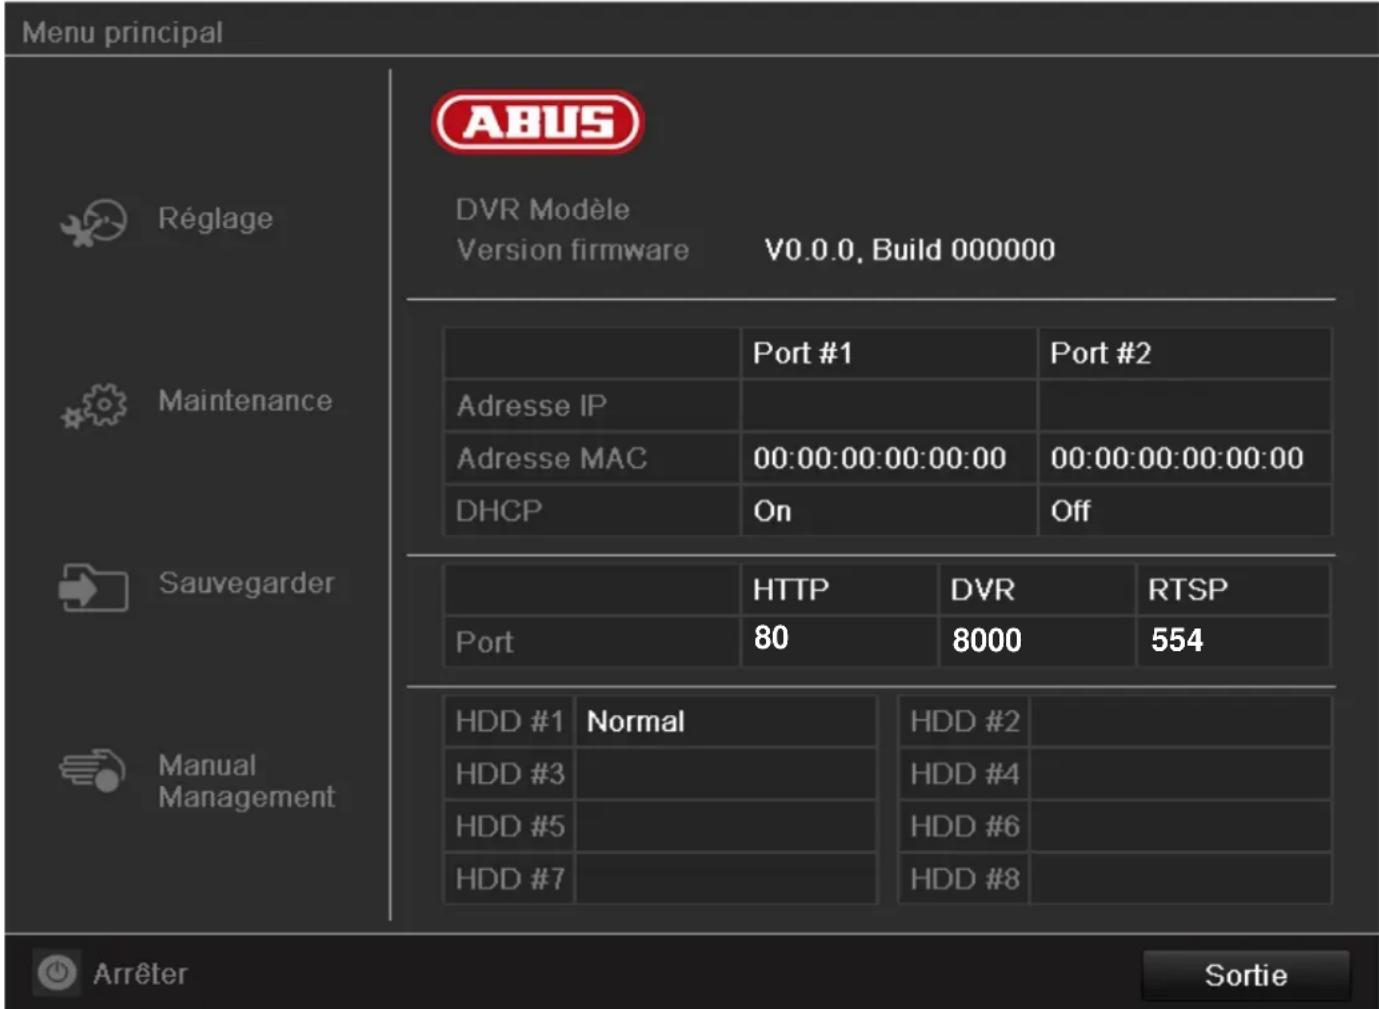Image resolution: width=1379 pixels, height=1009 pixels.
Task: Open the RTSP port entry 554
Action: coord(1175,640)
